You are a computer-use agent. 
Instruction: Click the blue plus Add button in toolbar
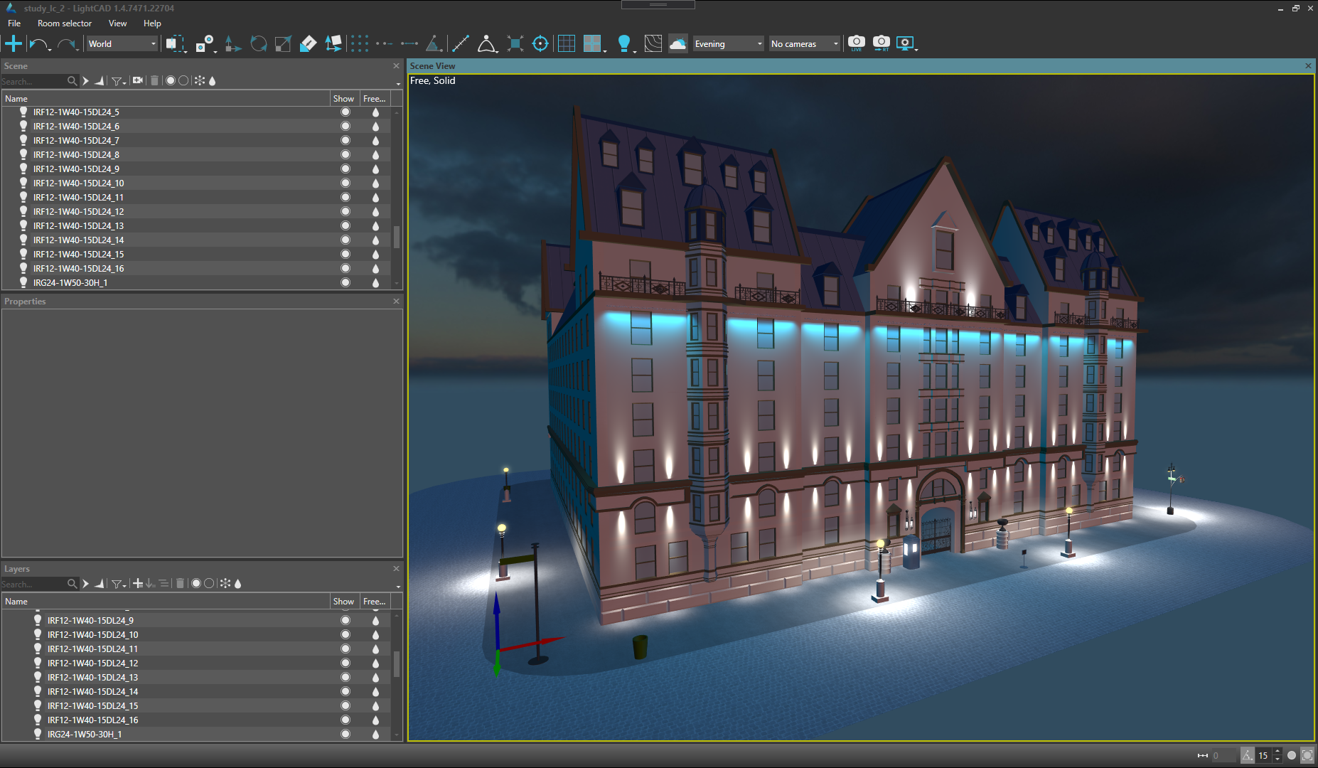[14, 44]
